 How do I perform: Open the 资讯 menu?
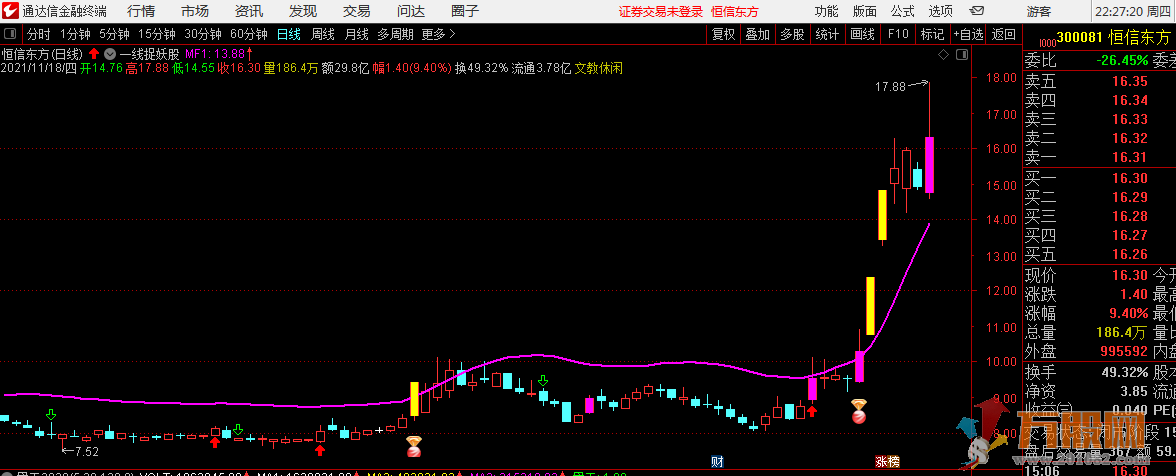[249, 11]
